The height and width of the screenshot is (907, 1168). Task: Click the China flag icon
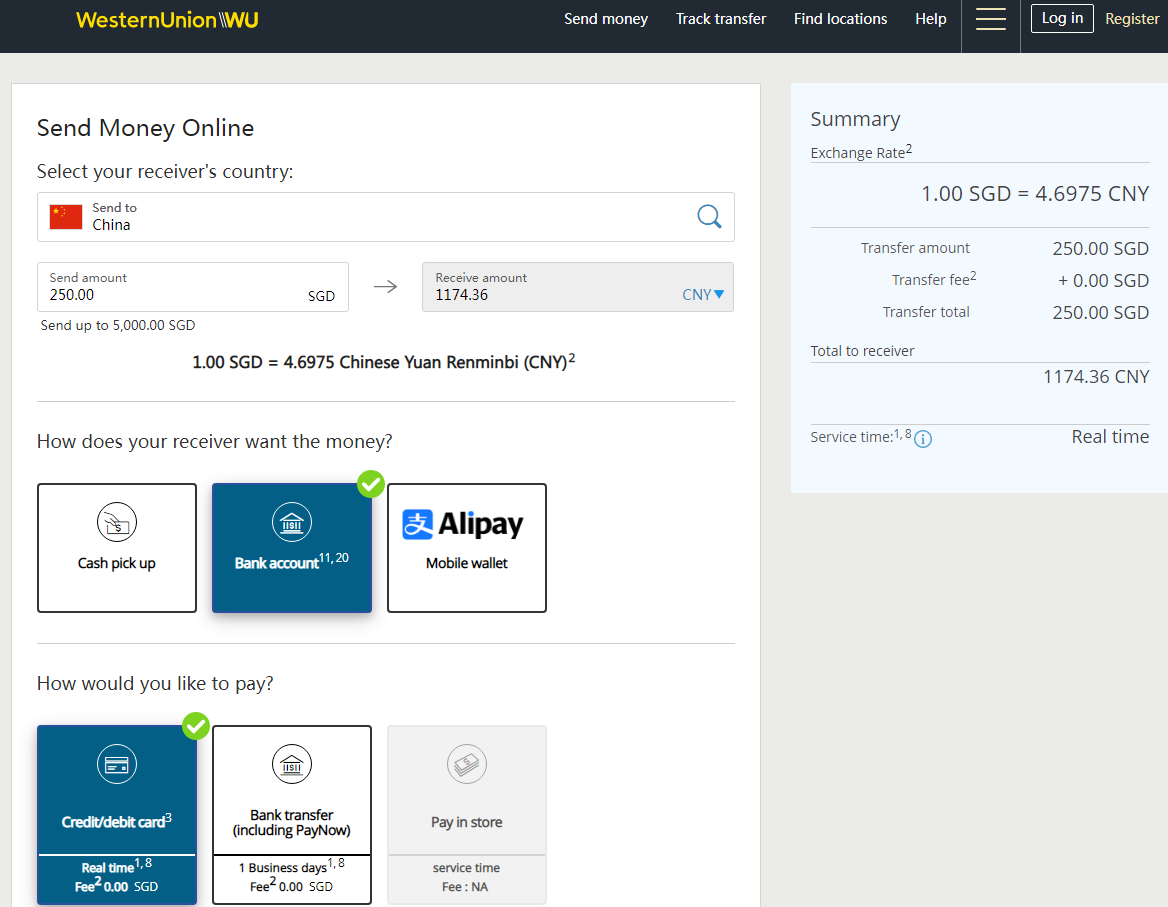pyautogui.click(x=66, y=217)
